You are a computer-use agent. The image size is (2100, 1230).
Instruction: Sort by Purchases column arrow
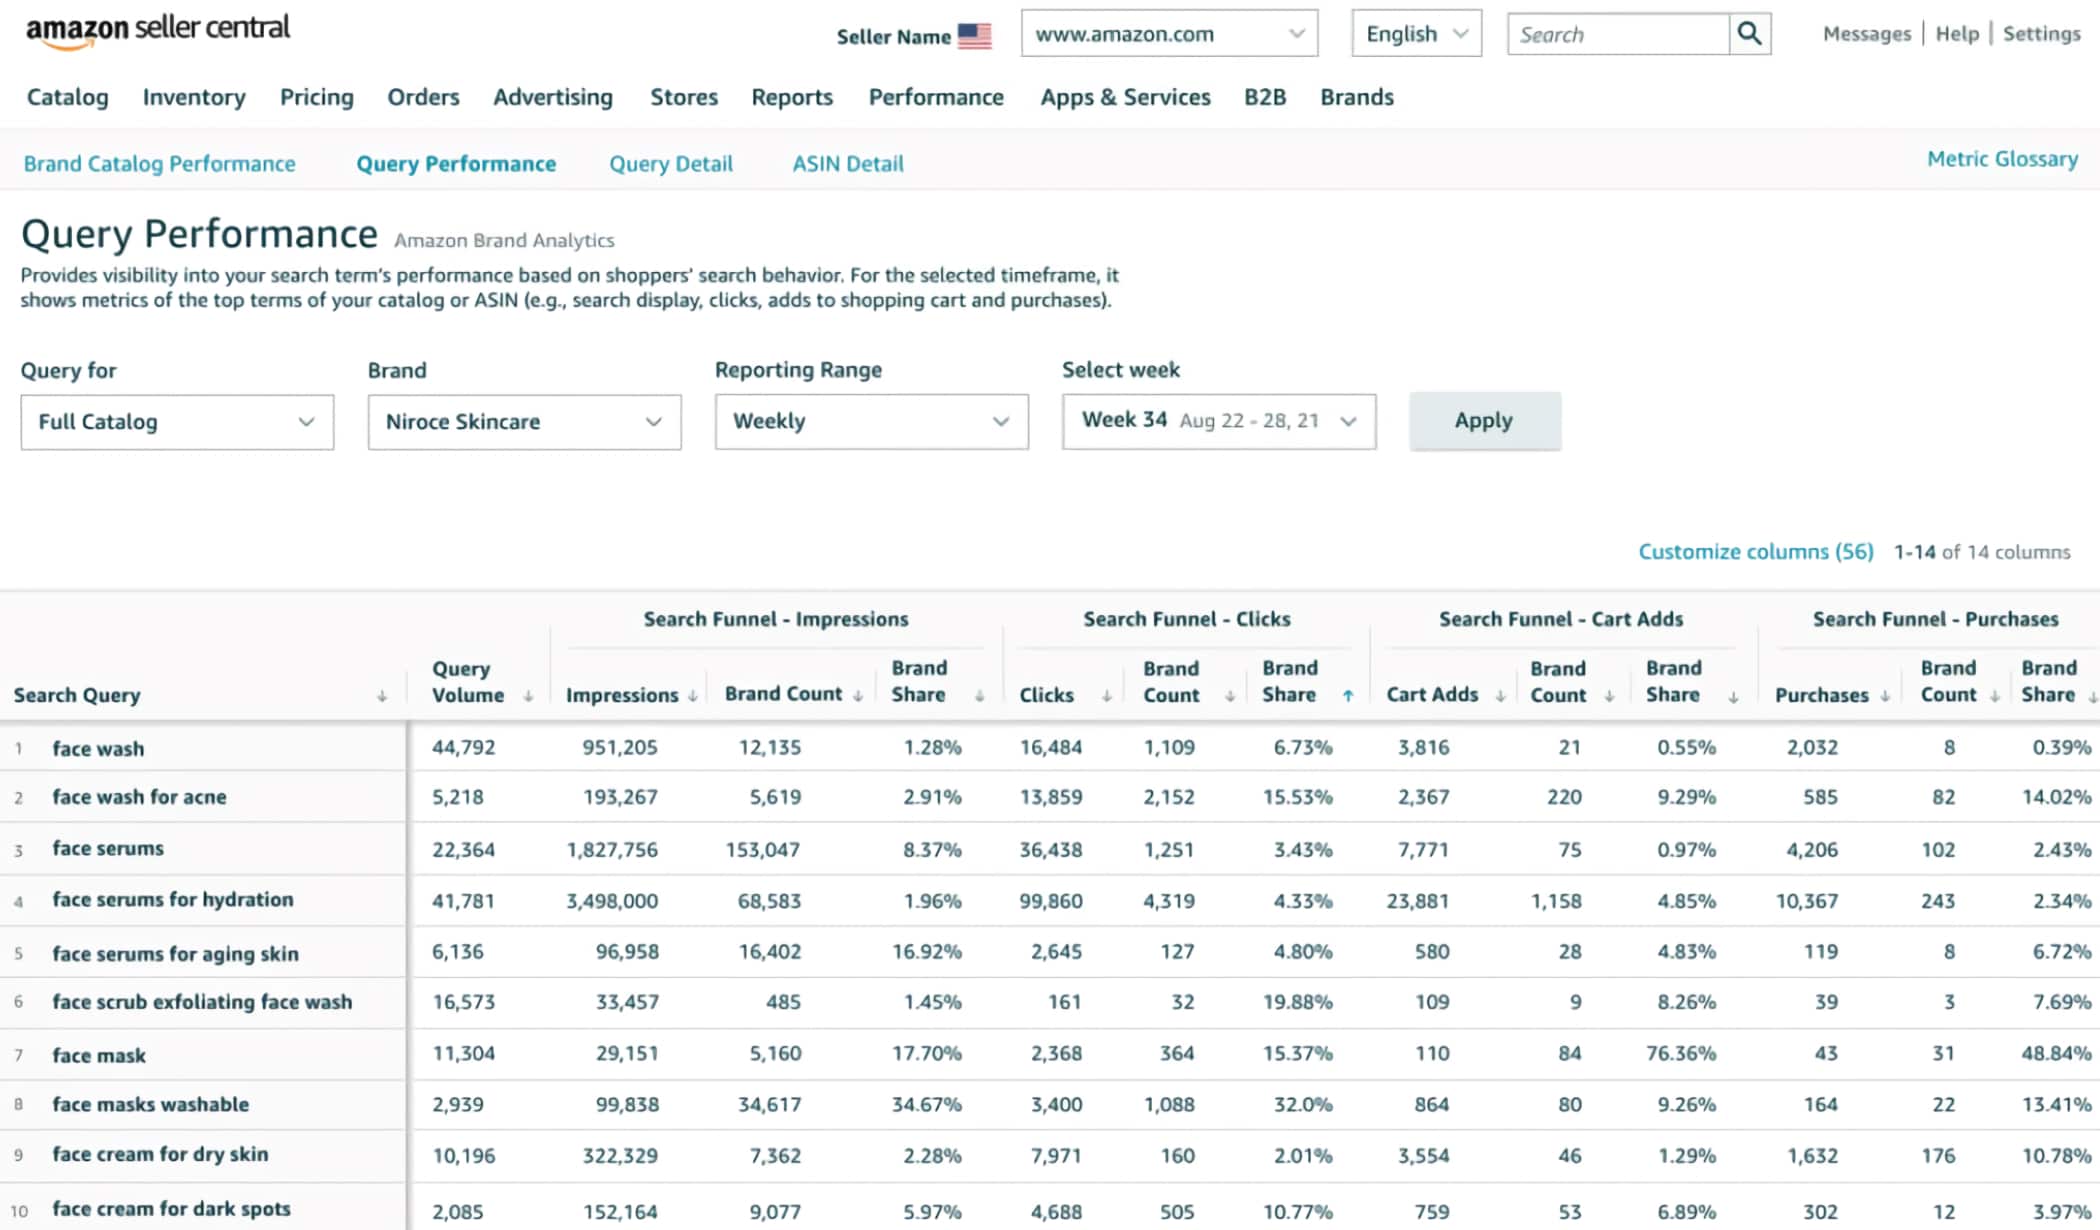[x=1885, y=696]
